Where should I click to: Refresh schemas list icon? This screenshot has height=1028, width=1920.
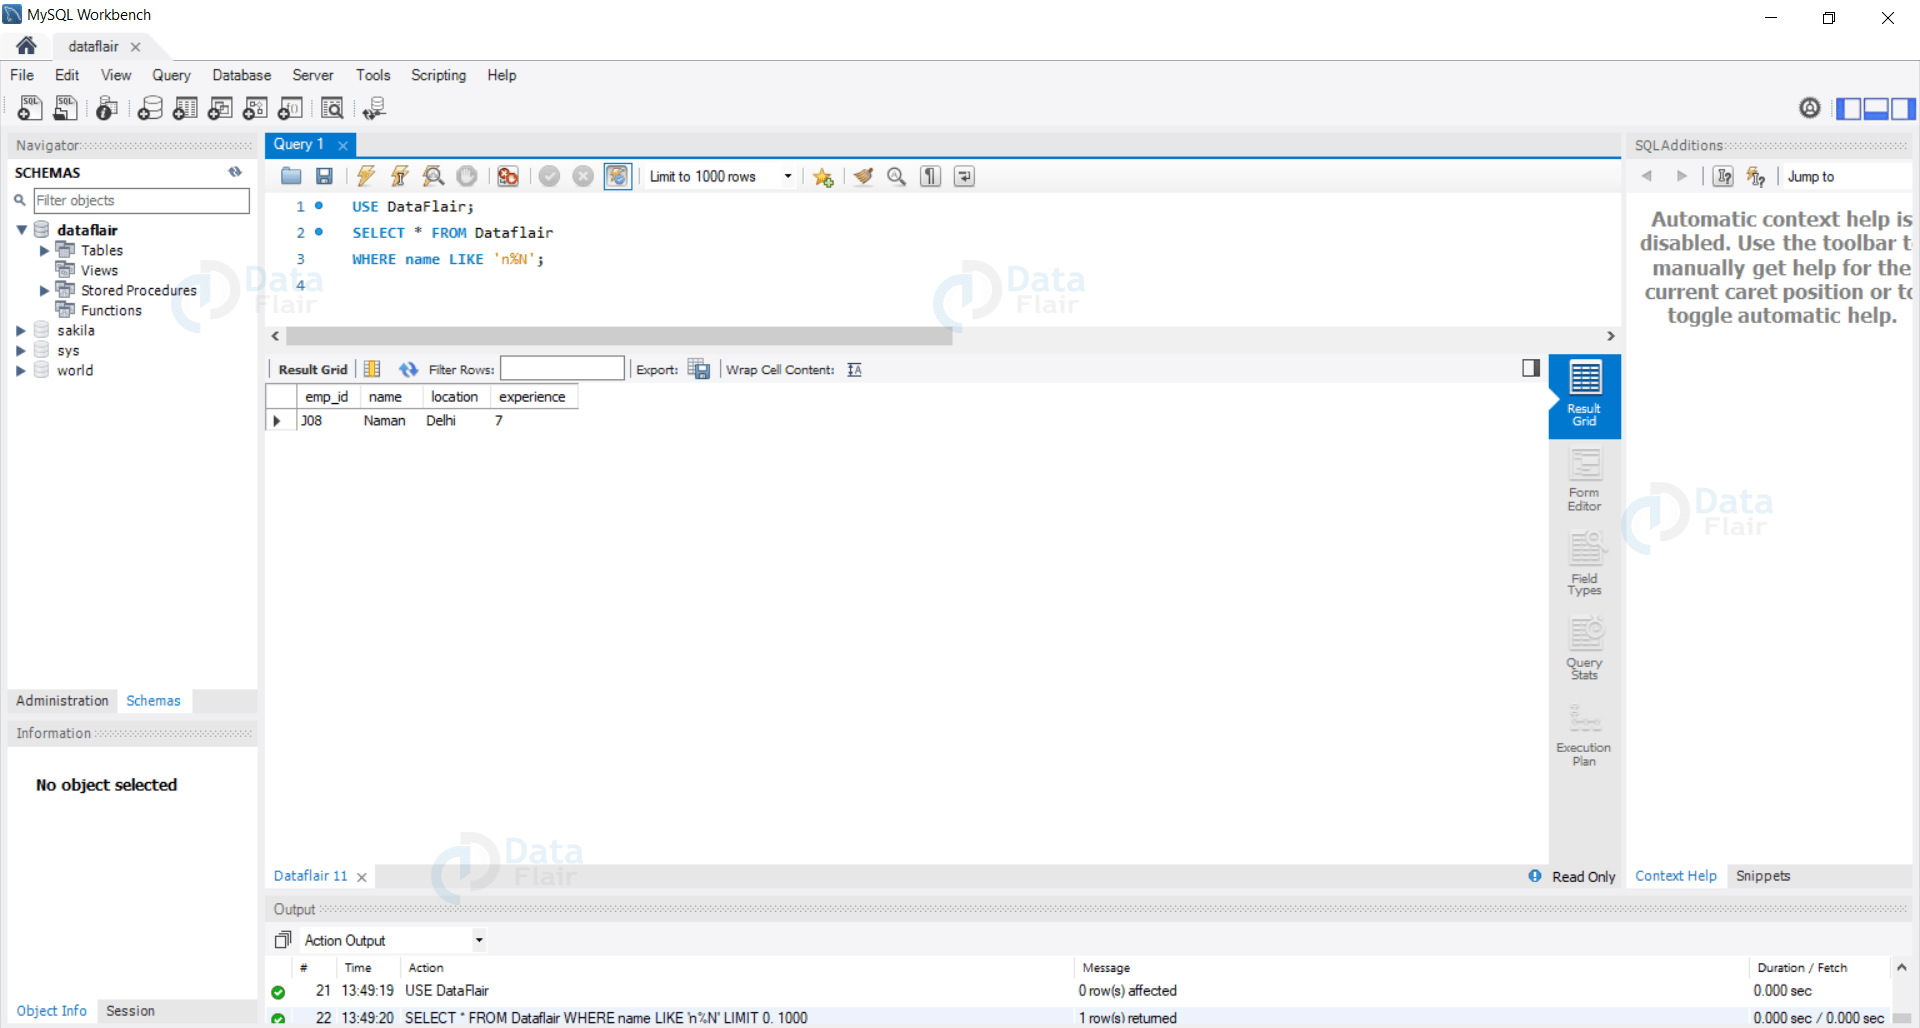(x=235, y=172)
